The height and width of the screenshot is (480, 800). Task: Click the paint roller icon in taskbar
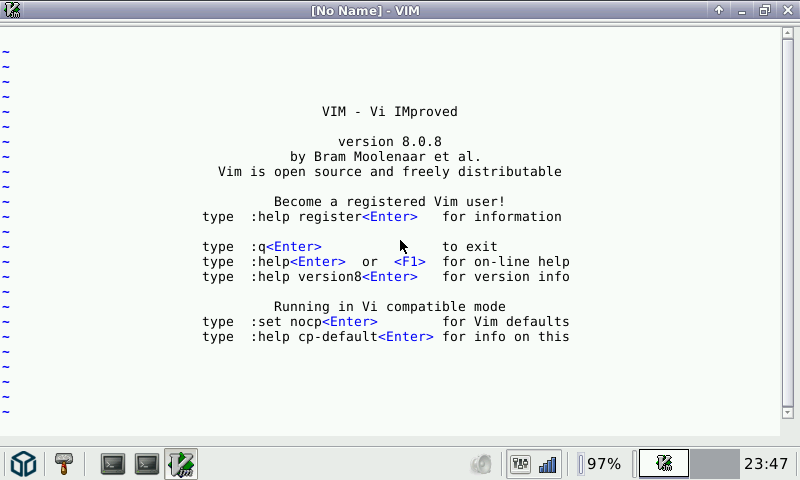point(65,464)
